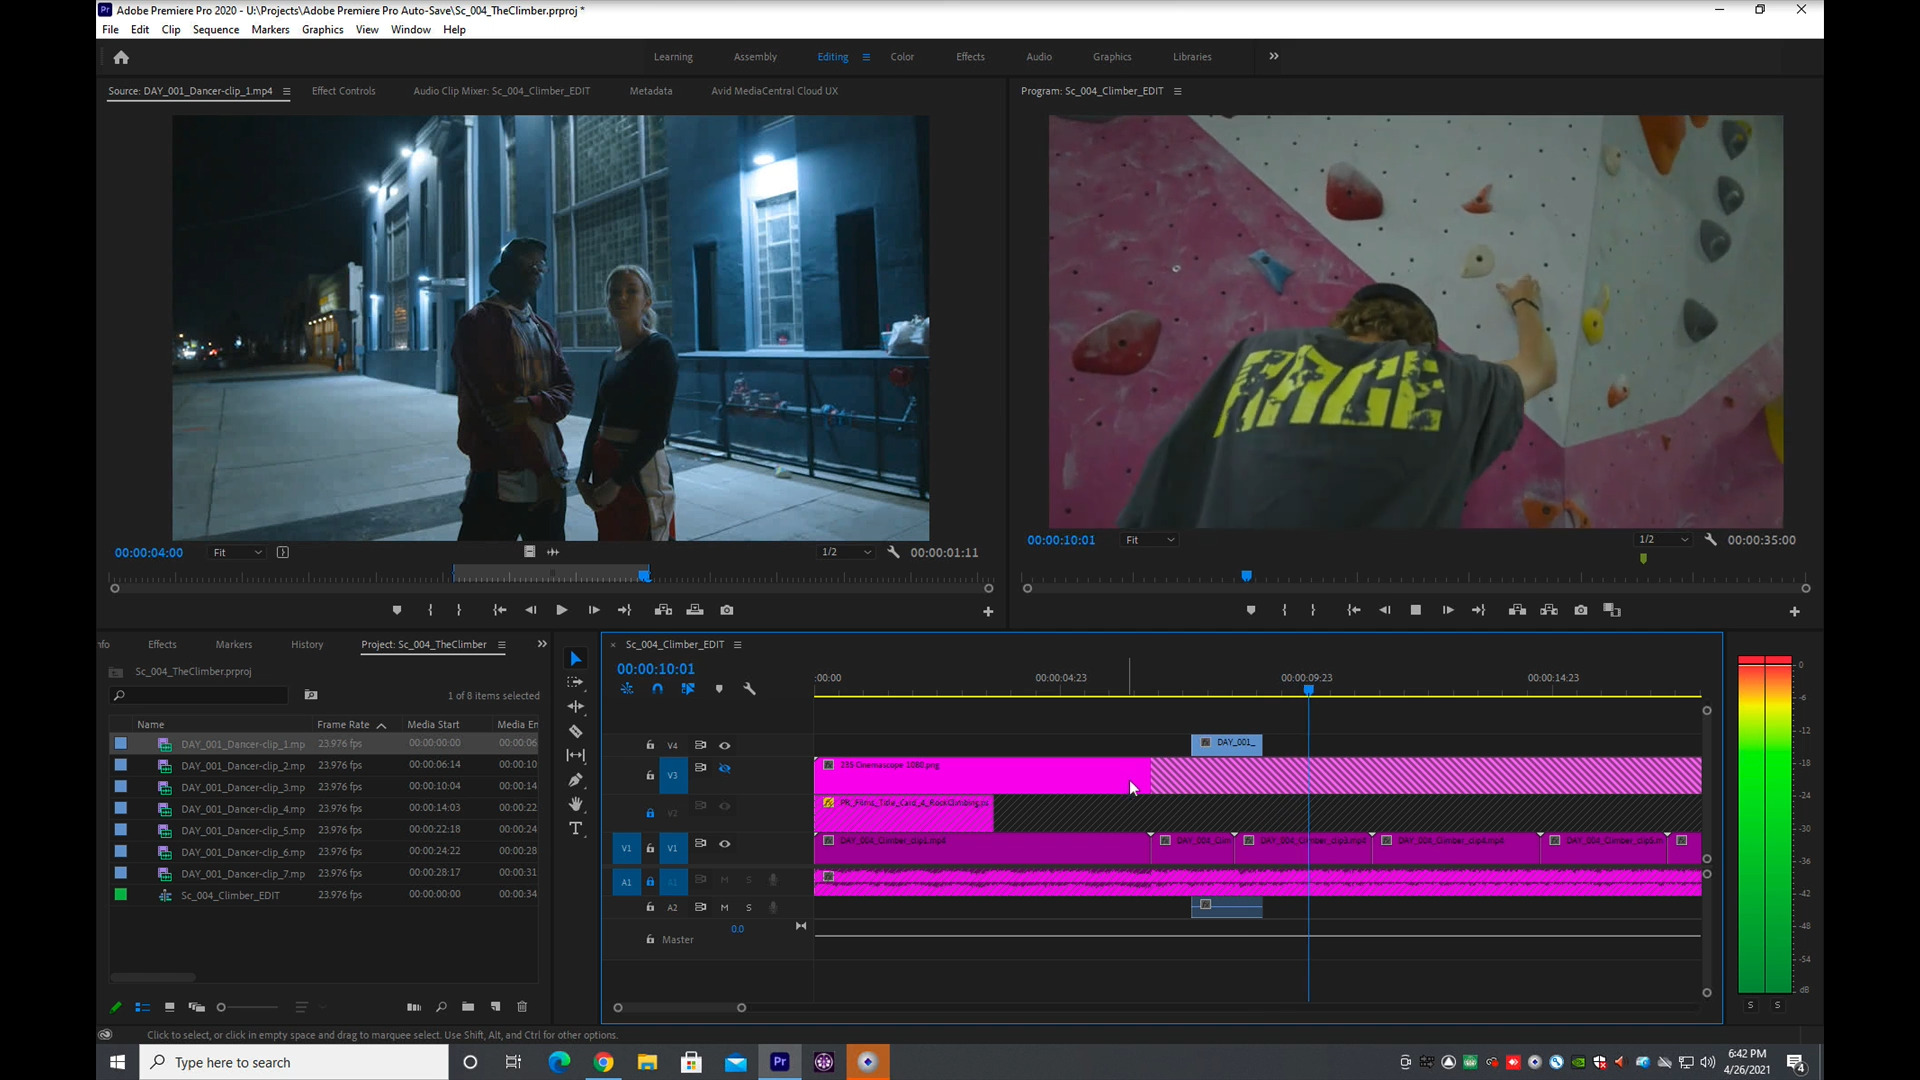
Task: Select the Ripple Edit tool
Action: tap(576, 707)
